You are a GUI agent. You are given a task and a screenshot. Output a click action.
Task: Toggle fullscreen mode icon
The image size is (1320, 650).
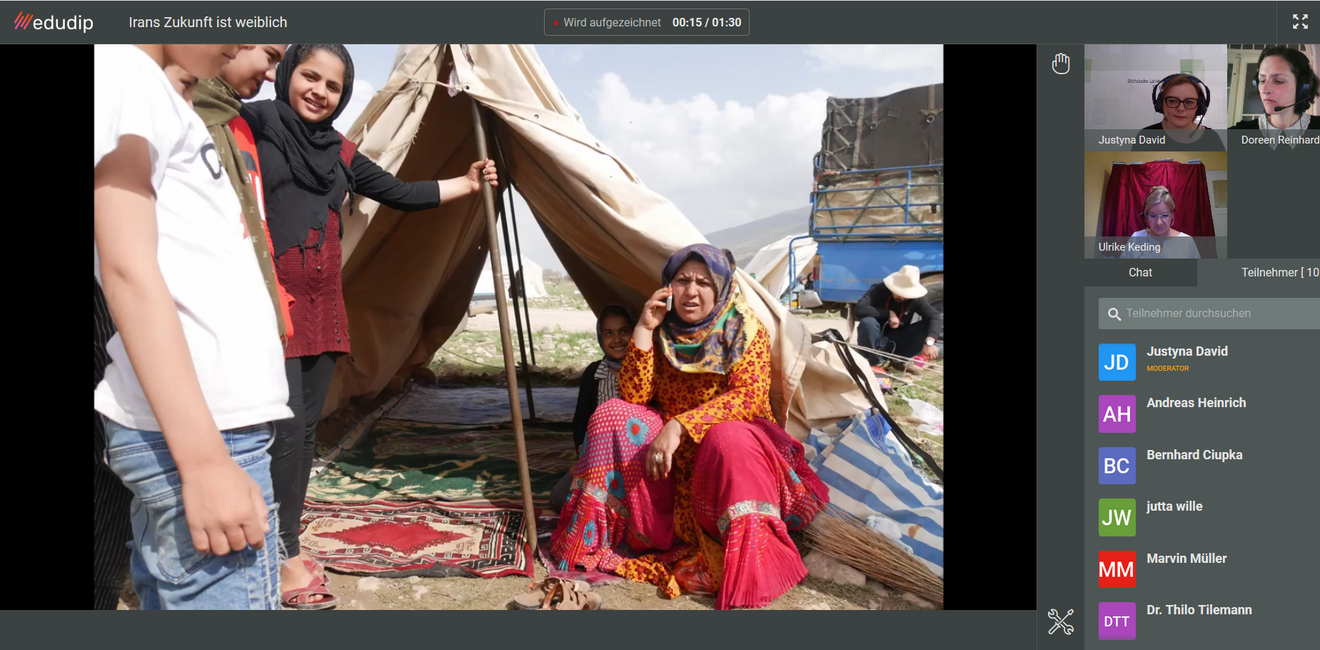click(x=1300, y=22)
